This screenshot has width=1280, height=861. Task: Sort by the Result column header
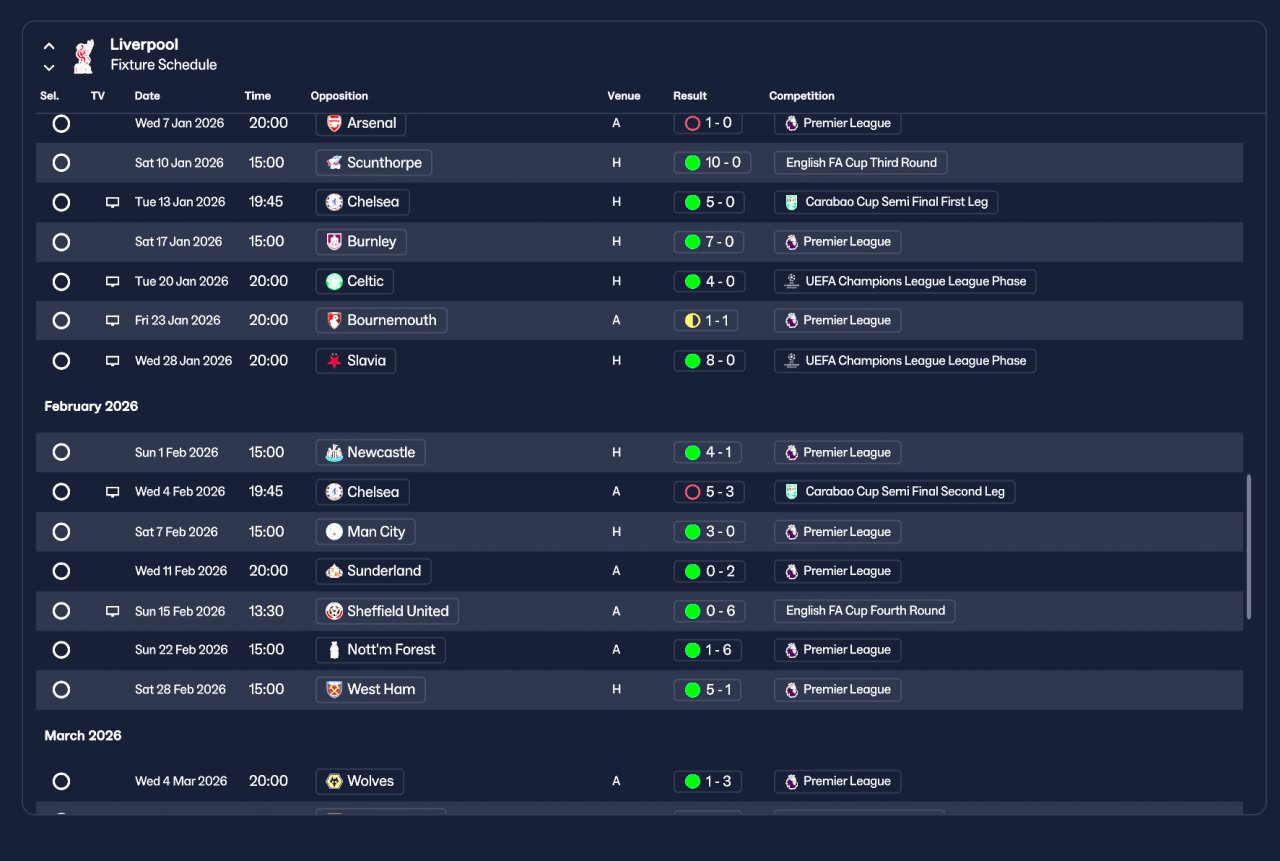point(690,96)
